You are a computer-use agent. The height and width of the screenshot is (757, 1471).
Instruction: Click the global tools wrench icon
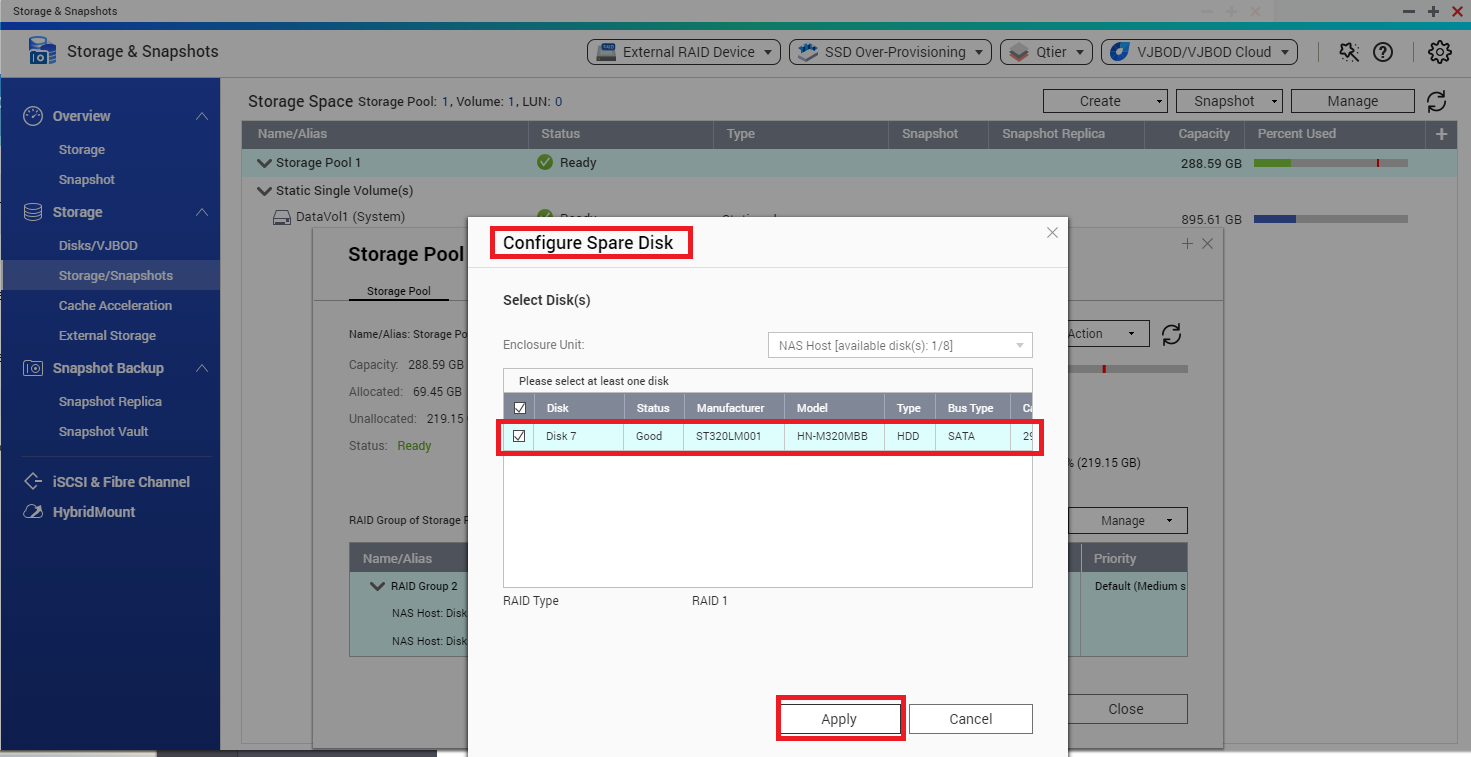coord(1349,52)
